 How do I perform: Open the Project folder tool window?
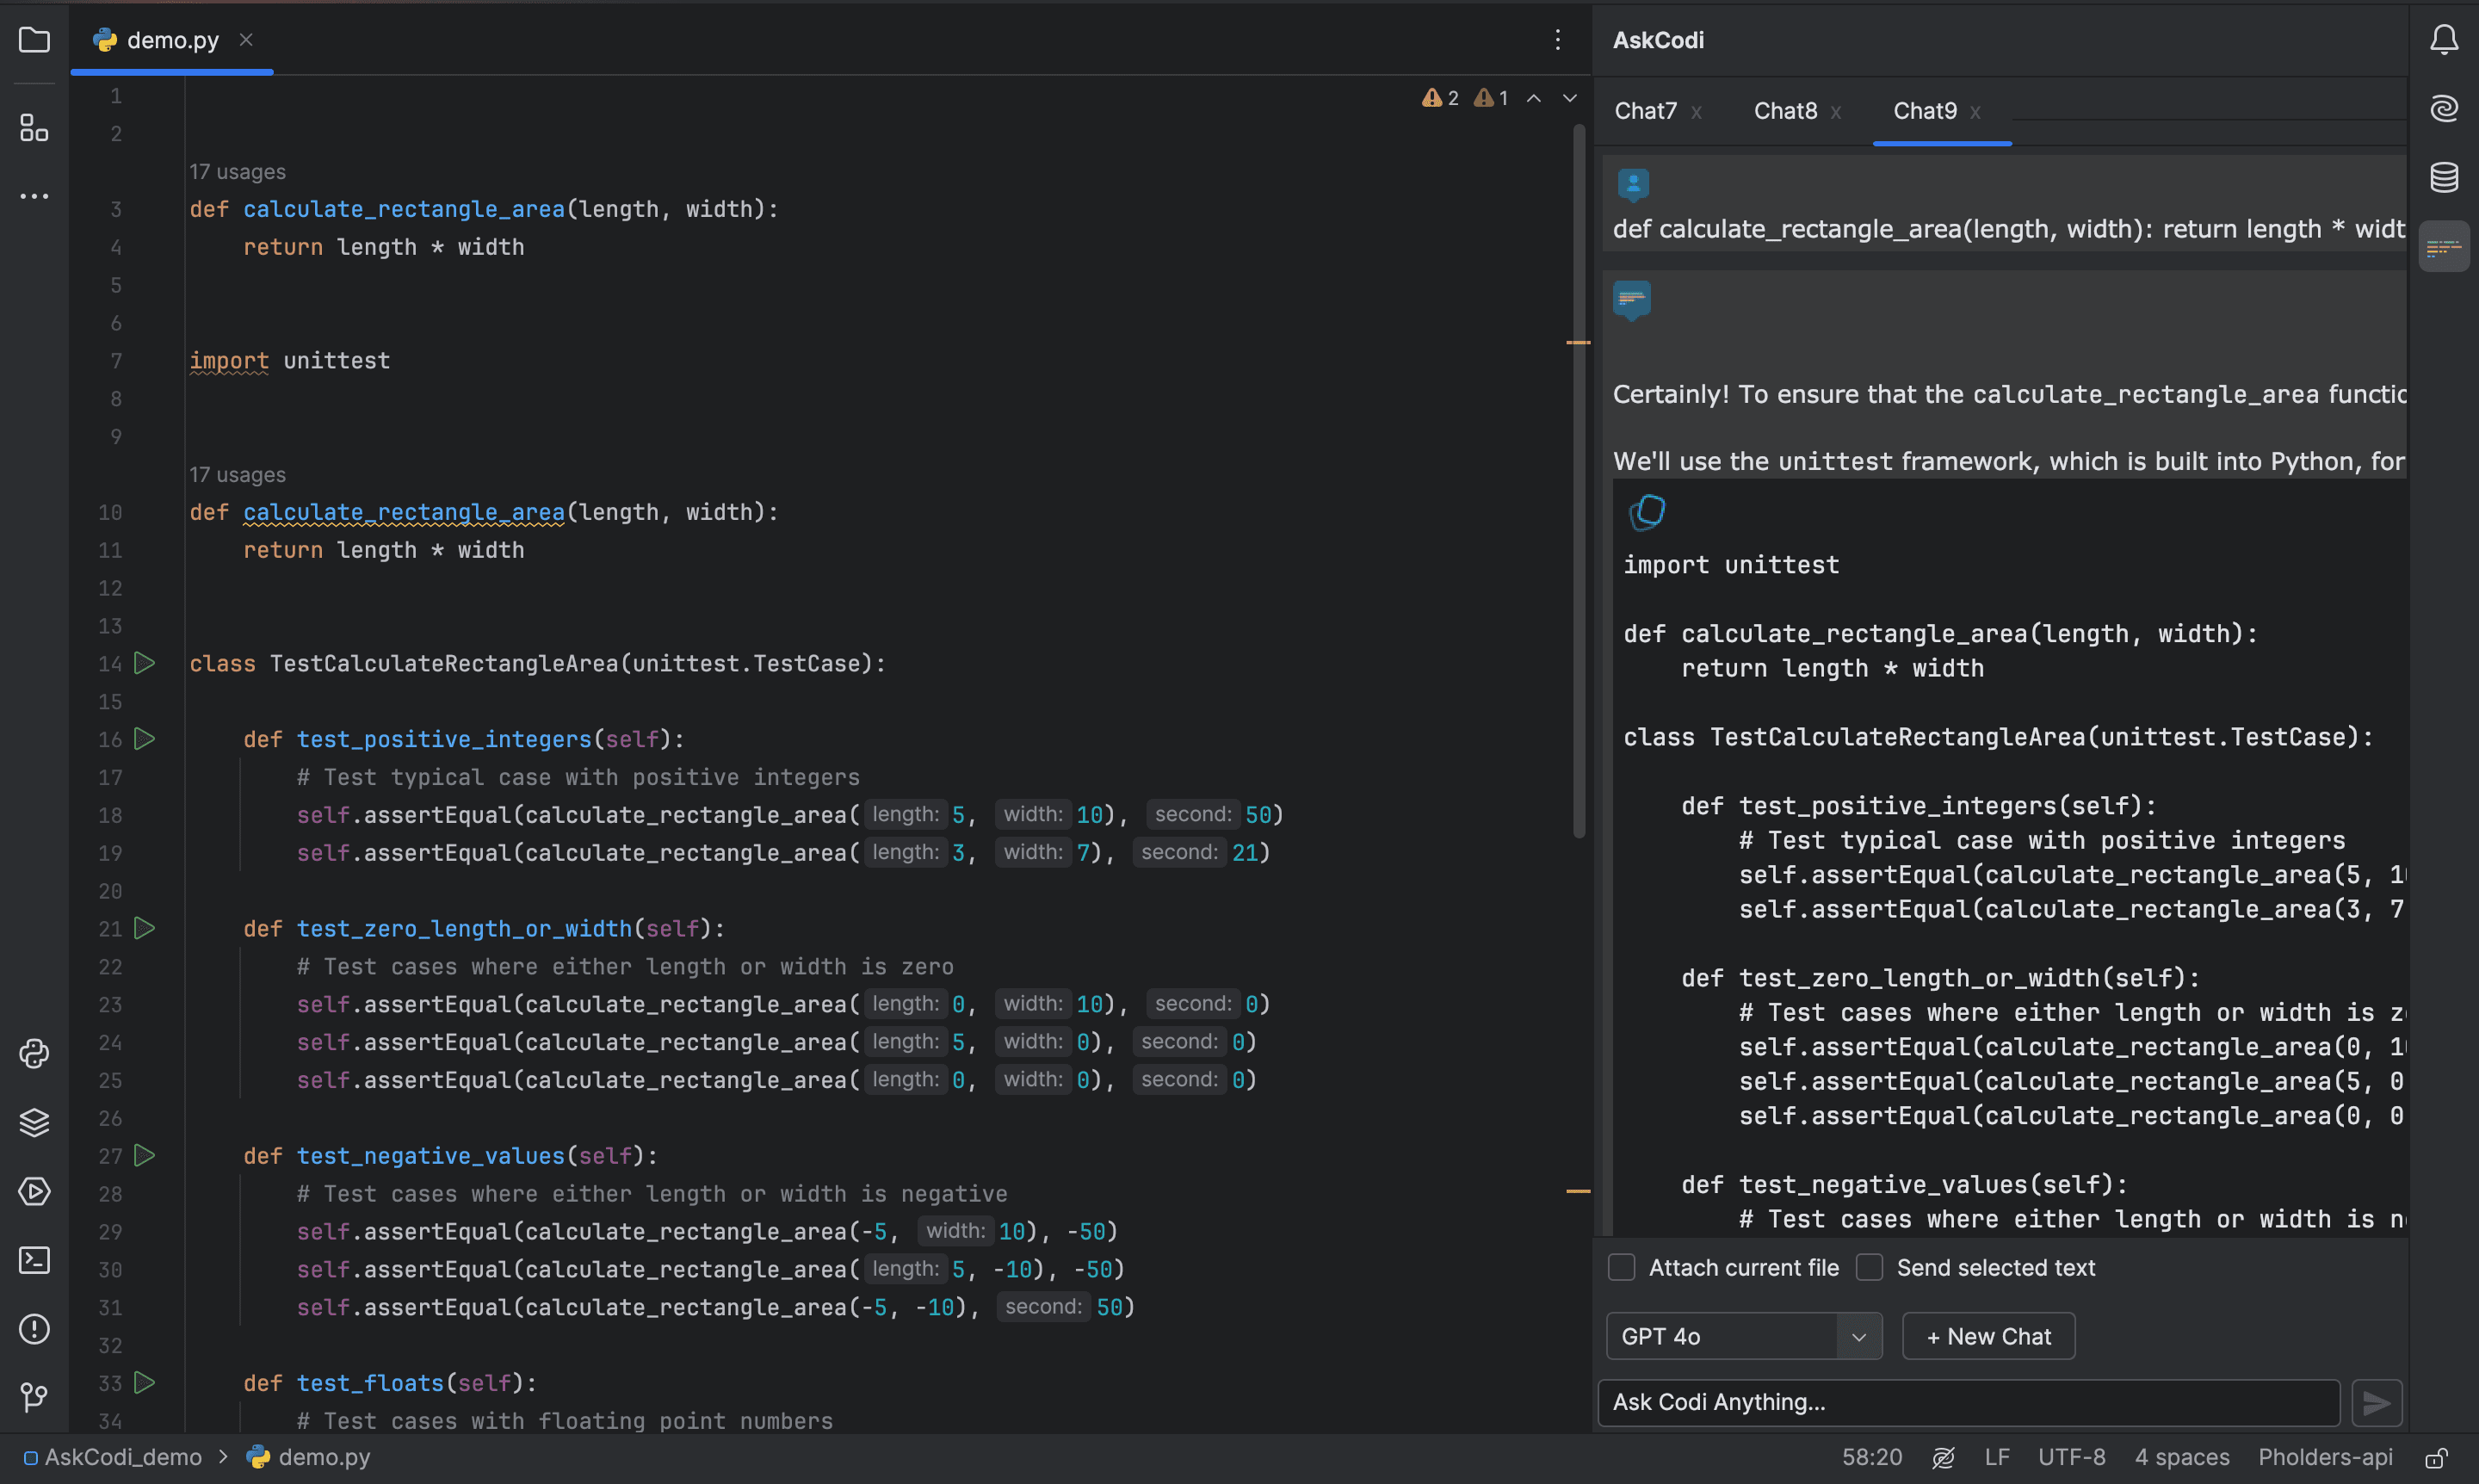[x=34, y=40]
